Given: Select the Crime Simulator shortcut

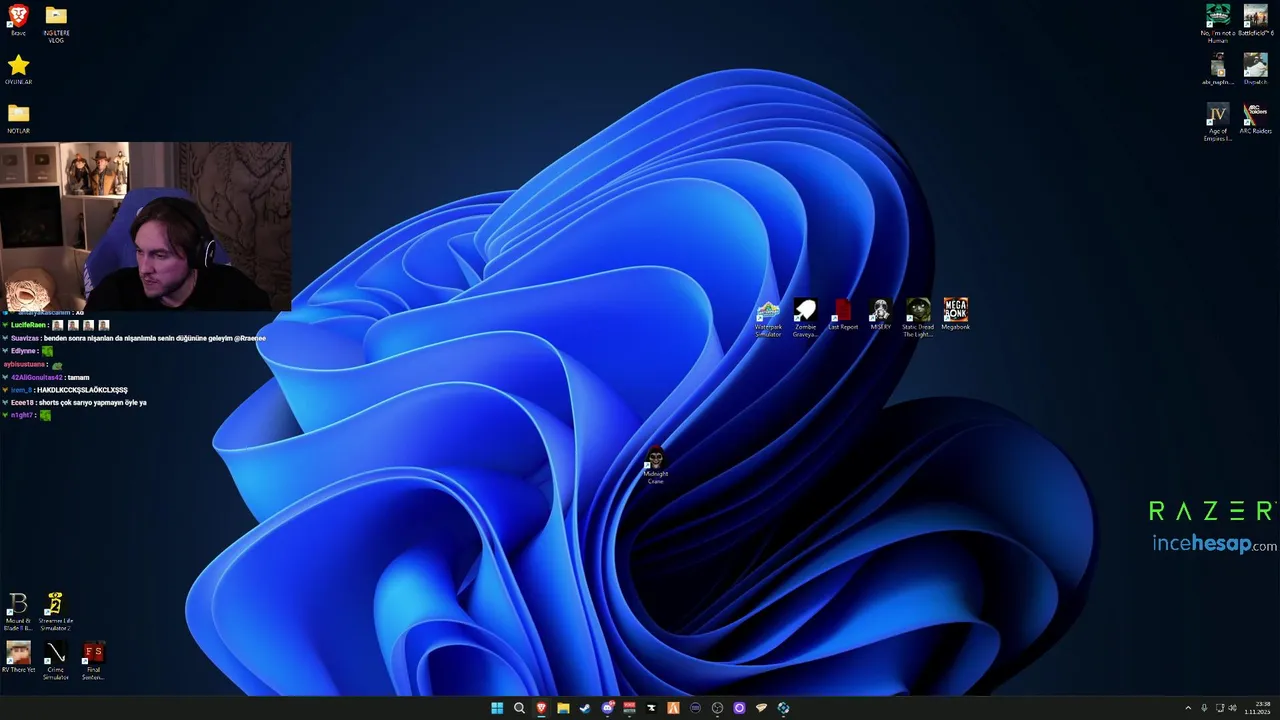Looking at the screenshot, I should 56,661.
